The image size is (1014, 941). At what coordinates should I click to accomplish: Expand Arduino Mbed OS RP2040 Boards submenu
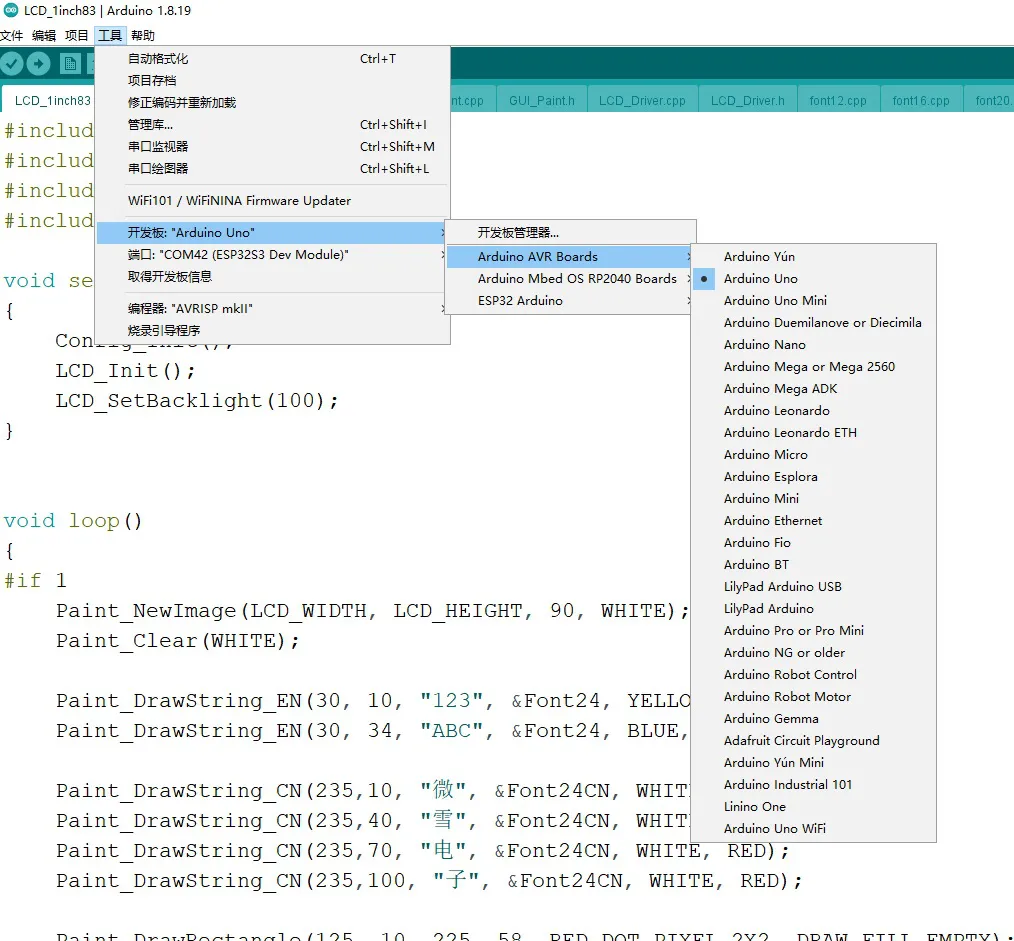coord(569,279)
